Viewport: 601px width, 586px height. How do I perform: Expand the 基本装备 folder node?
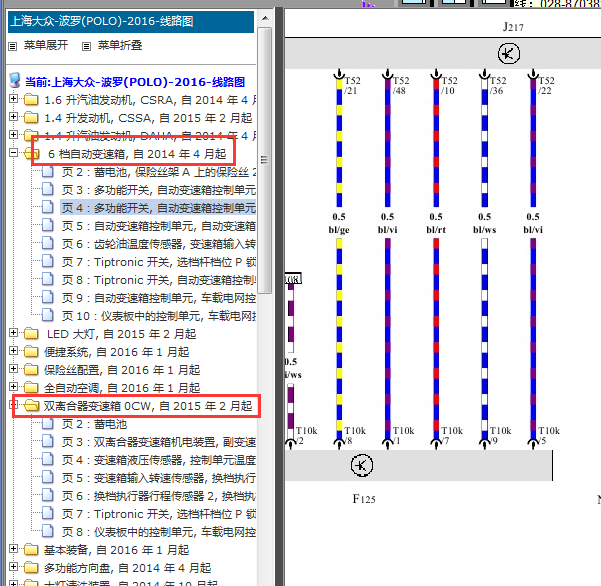point(13,549)
